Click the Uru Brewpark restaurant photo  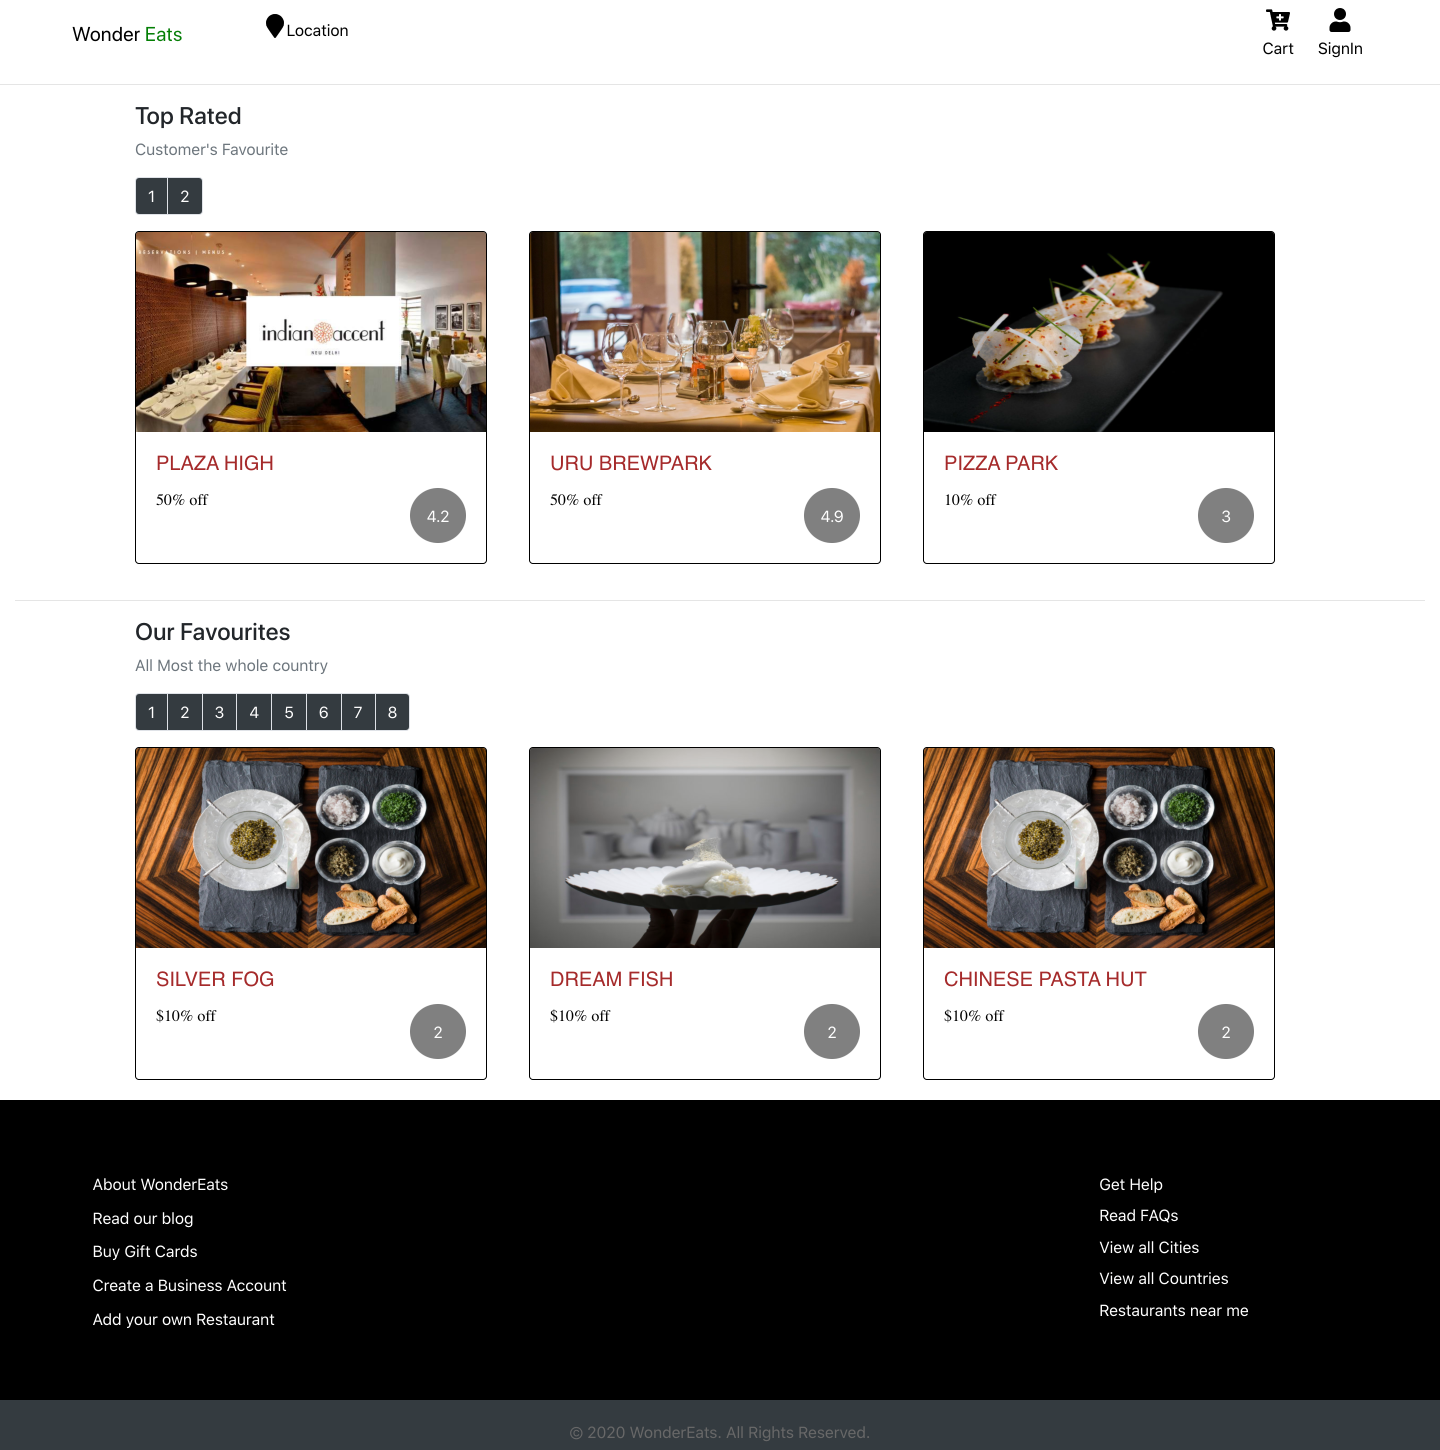point(705,332)
